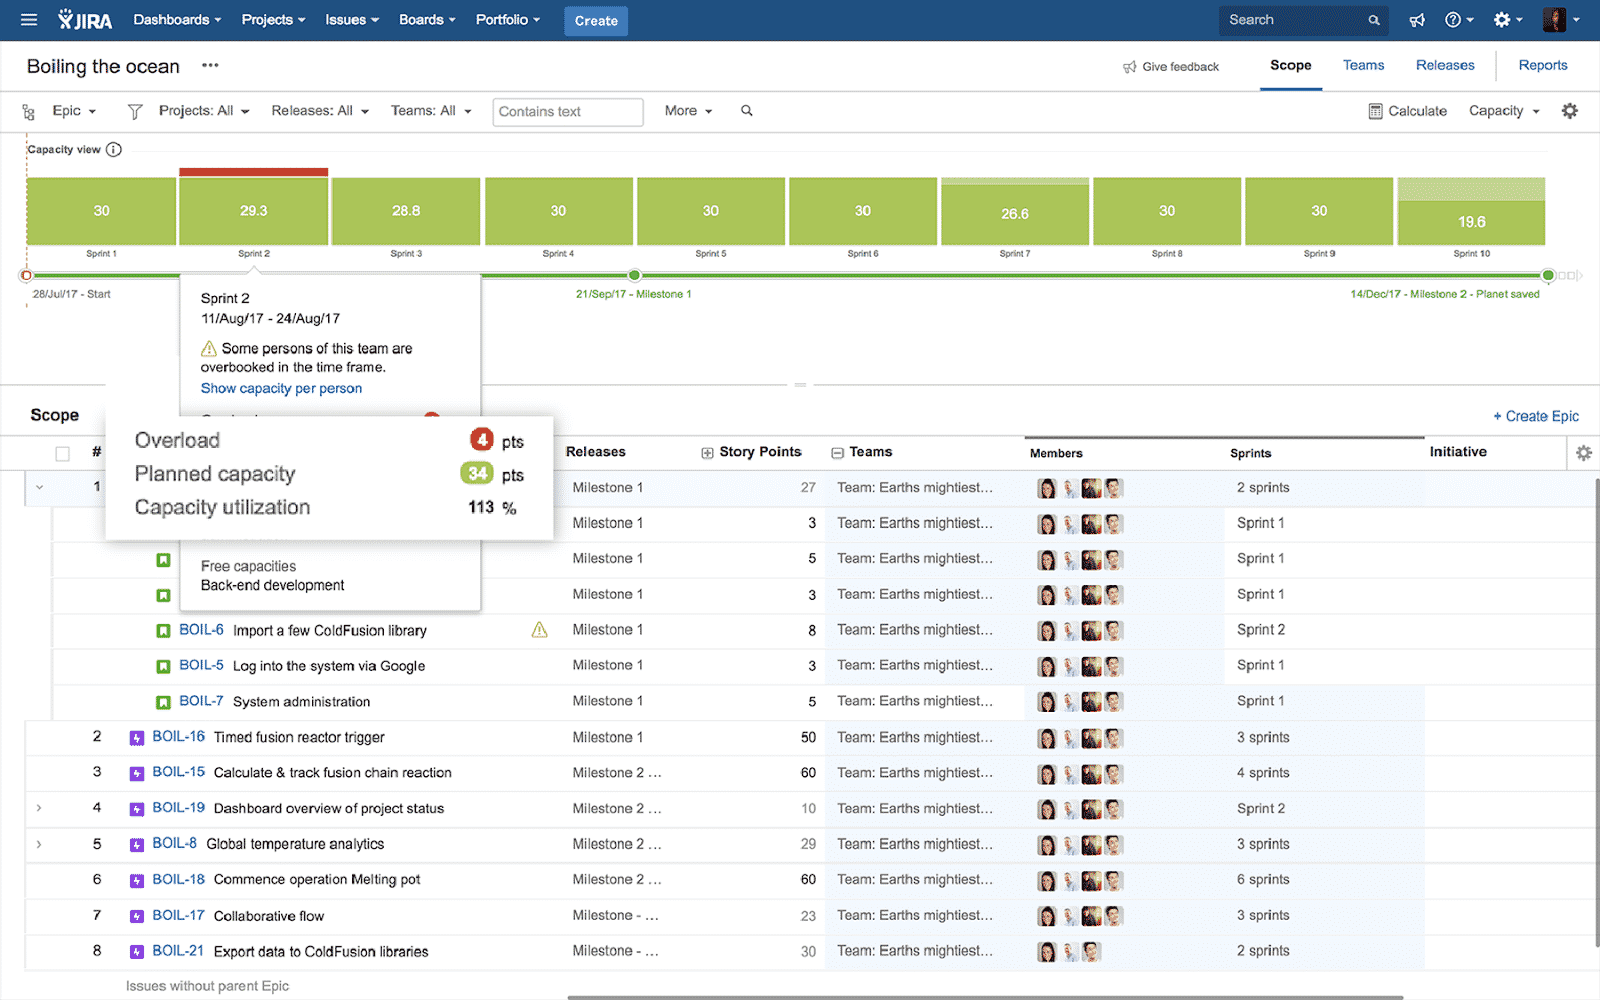Click the search magnifier in filter bar
The height and width of the screenshot is (1000, 1600).
(747, 111)
